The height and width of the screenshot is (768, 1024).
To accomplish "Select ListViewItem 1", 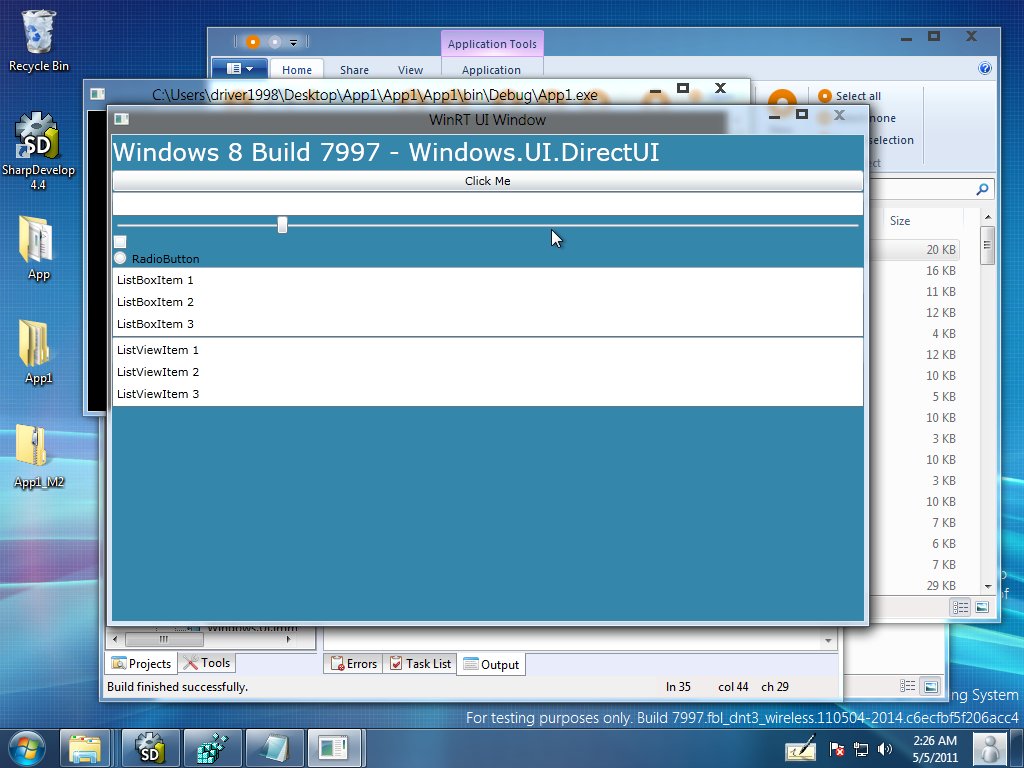I will point(487,350).
